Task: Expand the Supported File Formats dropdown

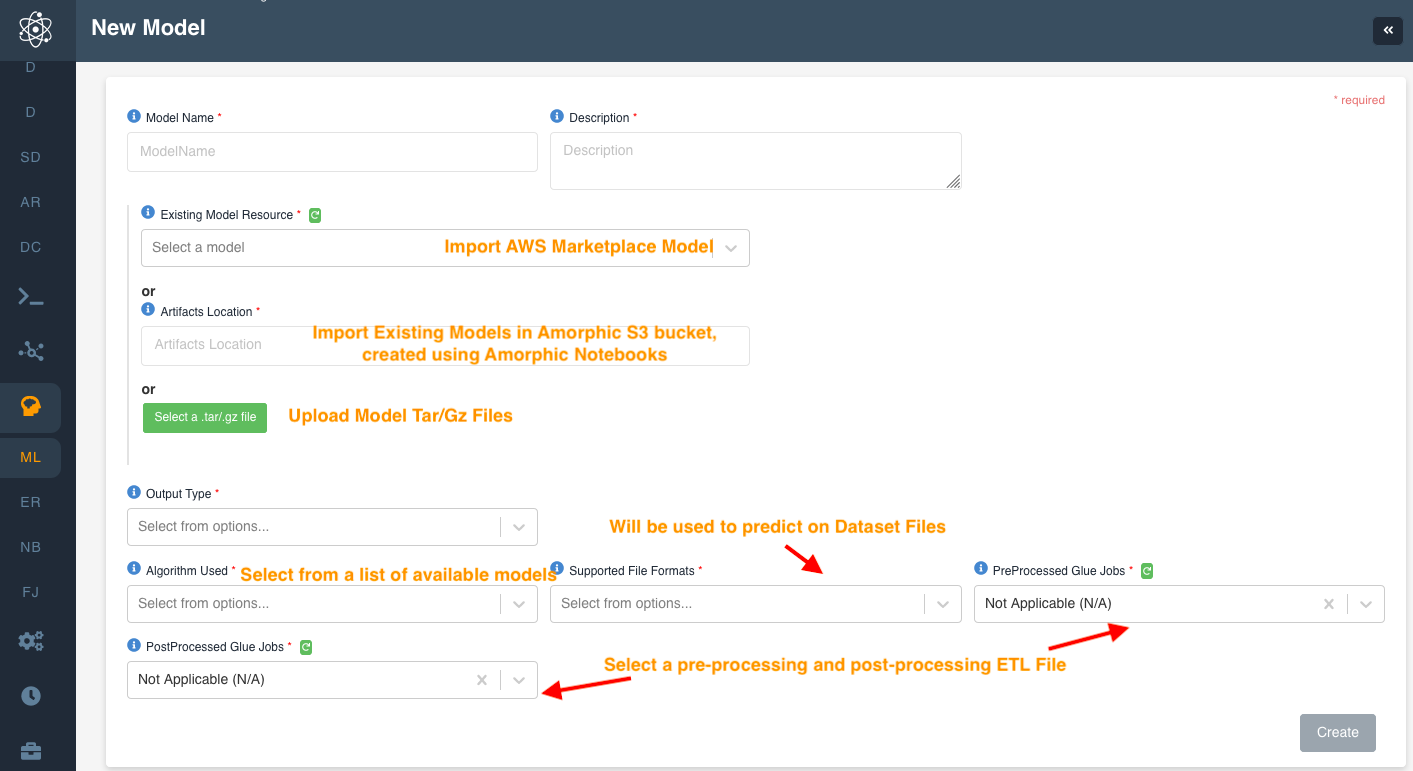Action: tap(942, 604)
